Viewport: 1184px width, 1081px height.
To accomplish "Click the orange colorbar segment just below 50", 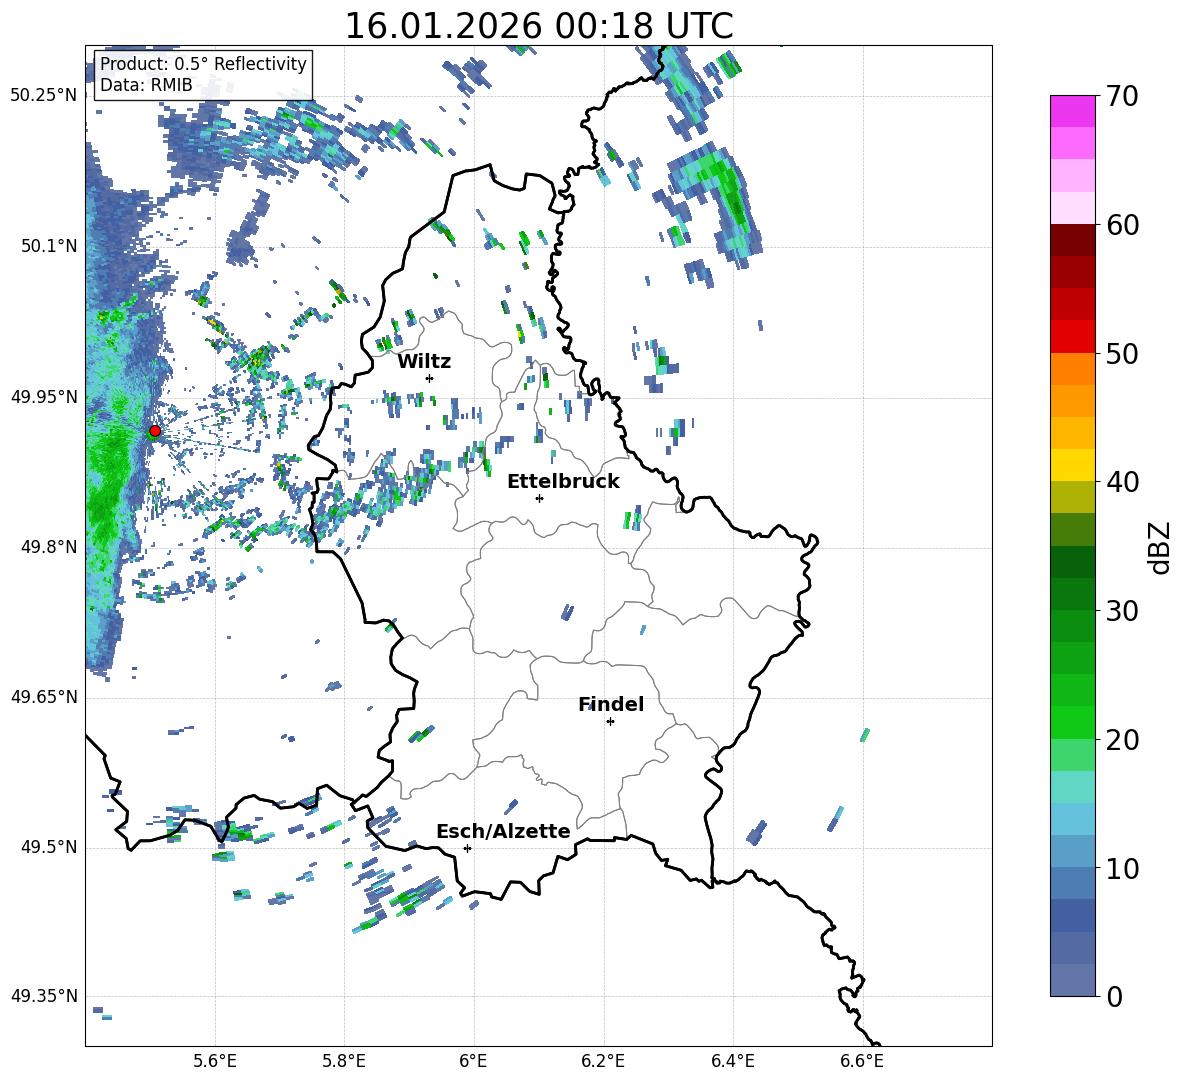I will click(1072, 369).
